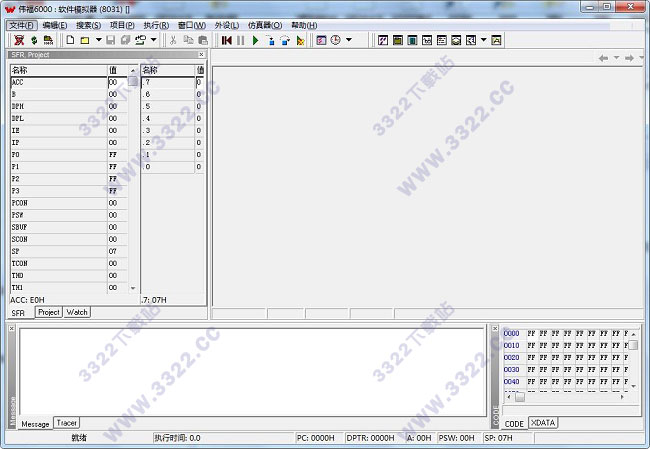
Task: Open the 文件(F) menu
Action: pyautogui.click(x=22, y=25)
